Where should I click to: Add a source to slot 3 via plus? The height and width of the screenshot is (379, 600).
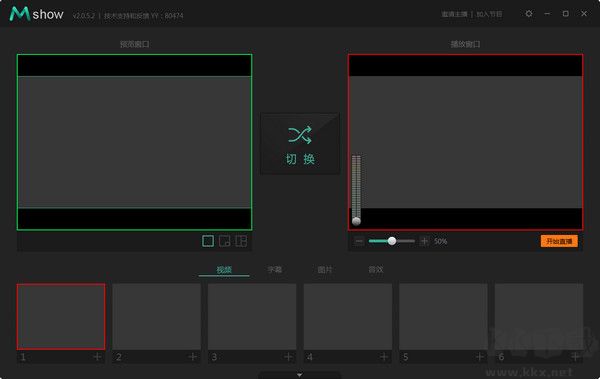pos(288,357)
